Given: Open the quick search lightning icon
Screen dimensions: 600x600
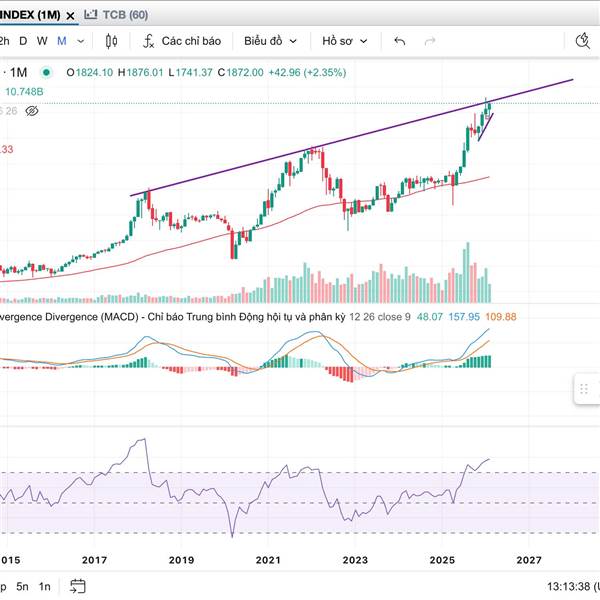Looking at the screenshot, I should [583, 41].
